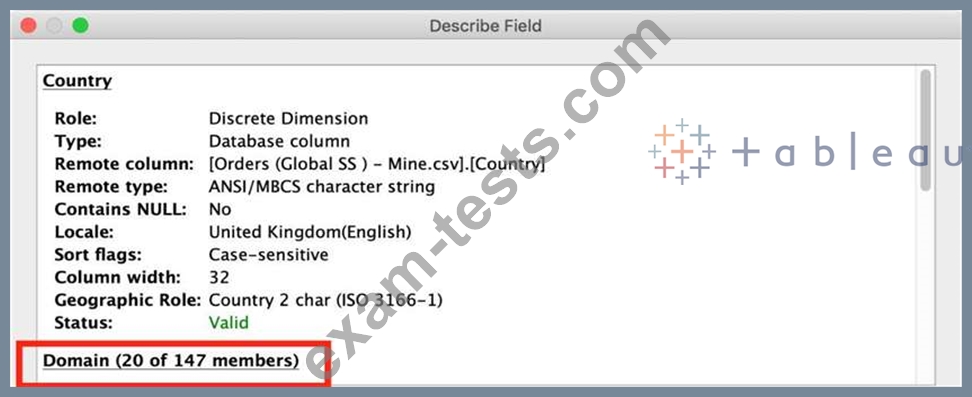972x397 pixels.
Task: Click the Contains NULL value 'No'
Action: coord(220,209)
